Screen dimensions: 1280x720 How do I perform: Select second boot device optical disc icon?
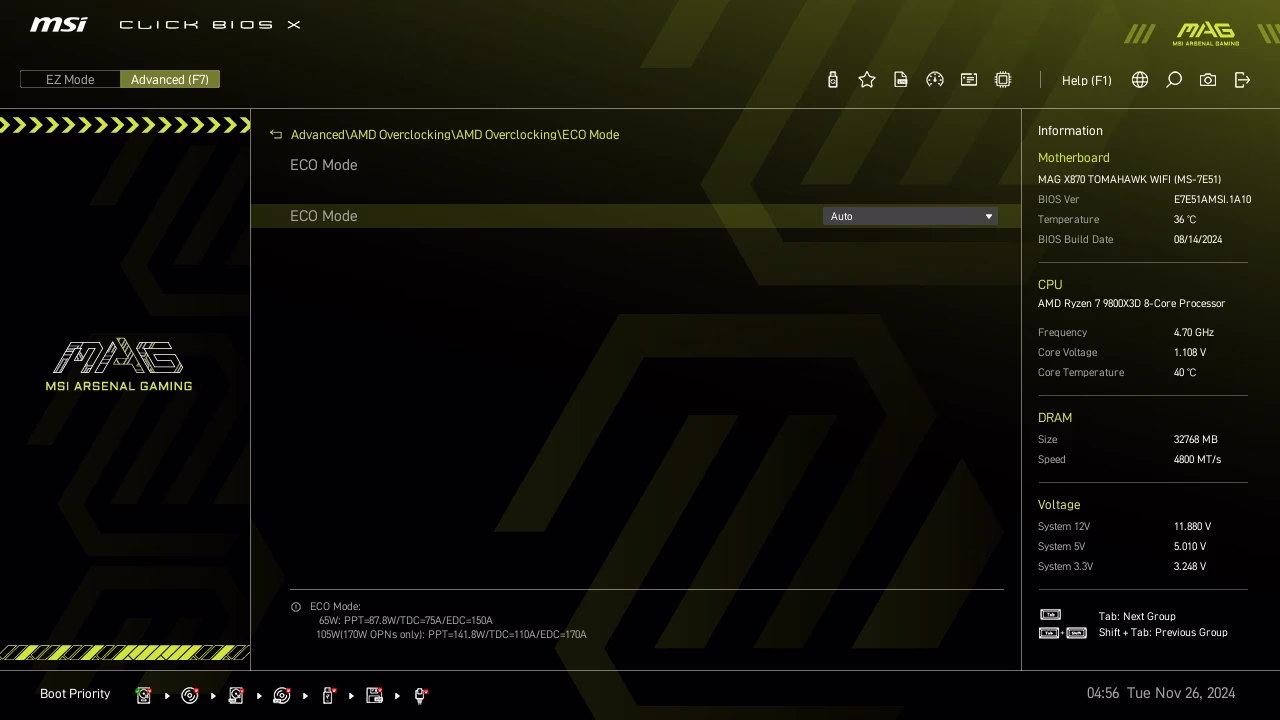click(x=190, y=695)
